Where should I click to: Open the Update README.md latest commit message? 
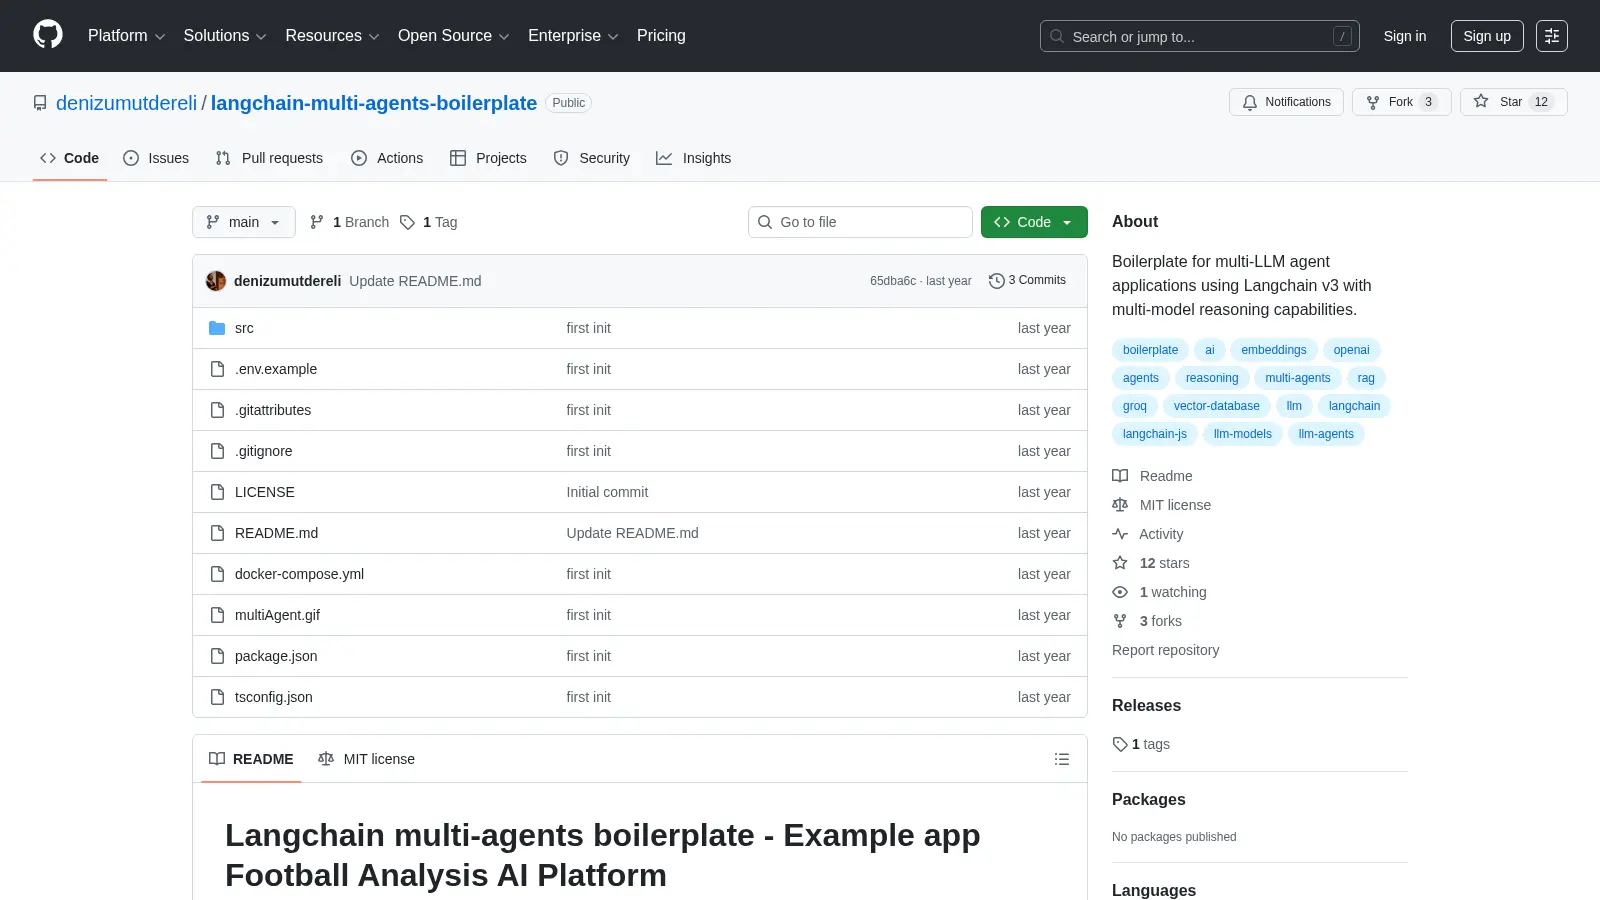[x=415, y=281]
